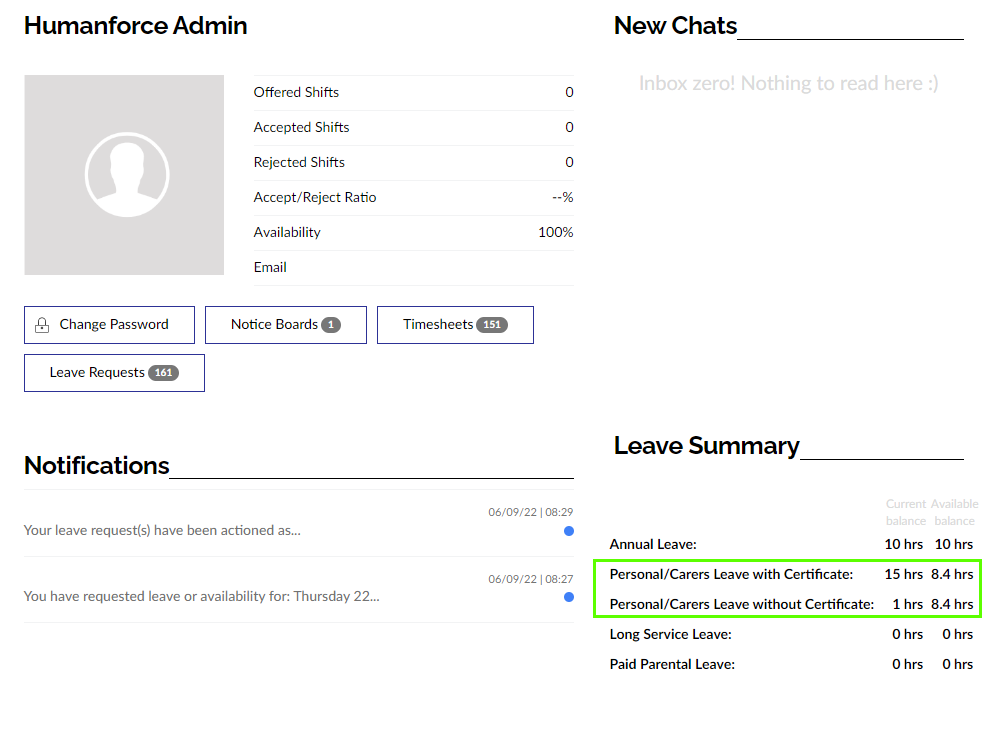View Leave Requests

coord(114,373)
